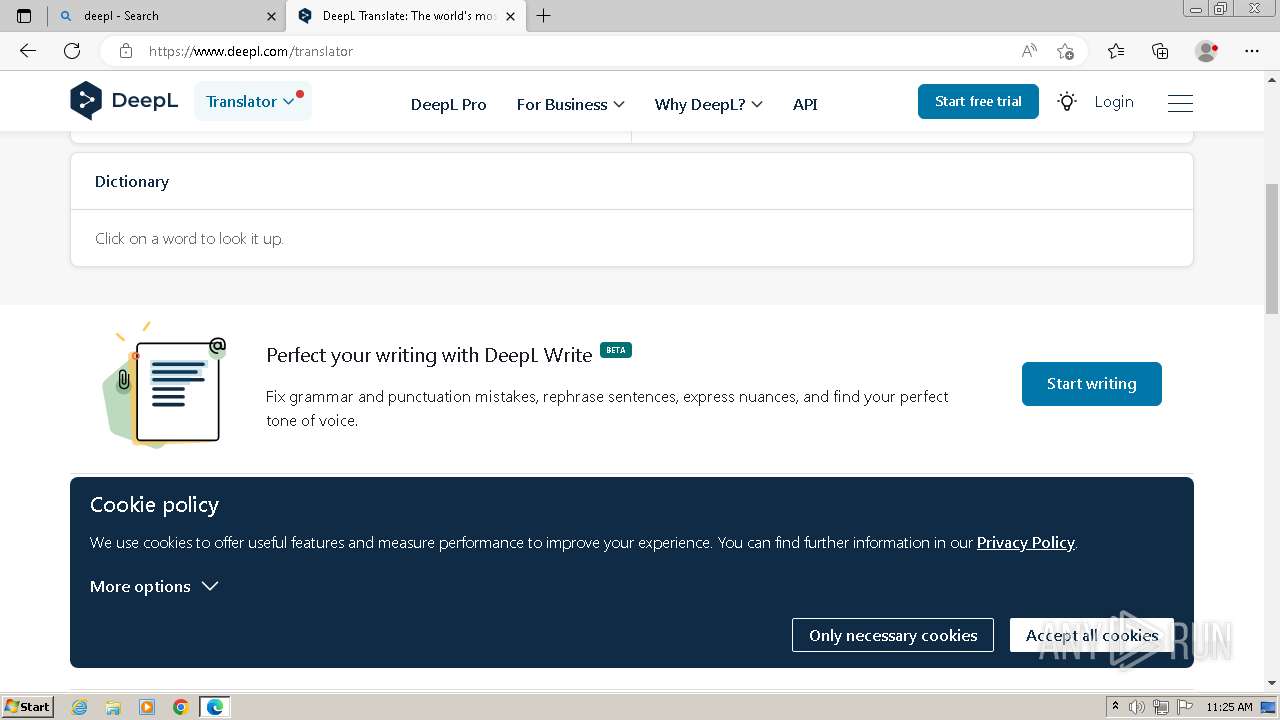Click the Start writing button

click(1091, 384)
